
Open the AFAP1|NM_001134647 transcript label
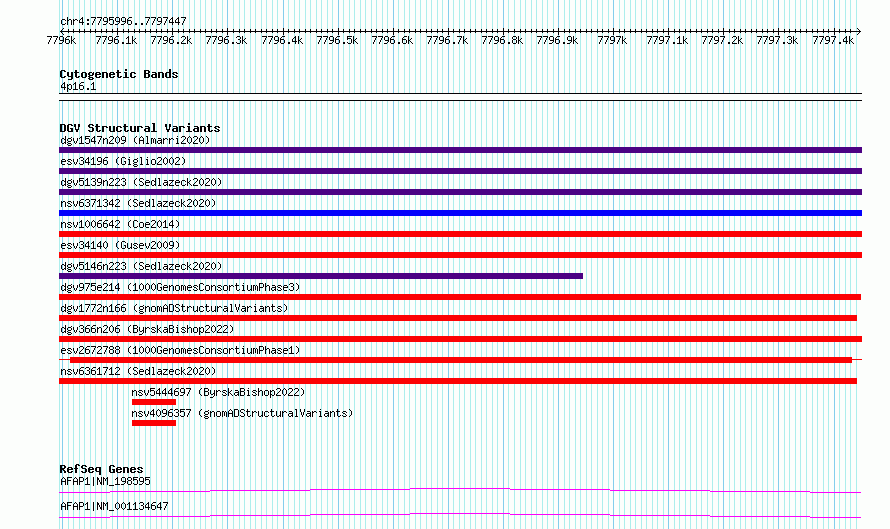114,506
